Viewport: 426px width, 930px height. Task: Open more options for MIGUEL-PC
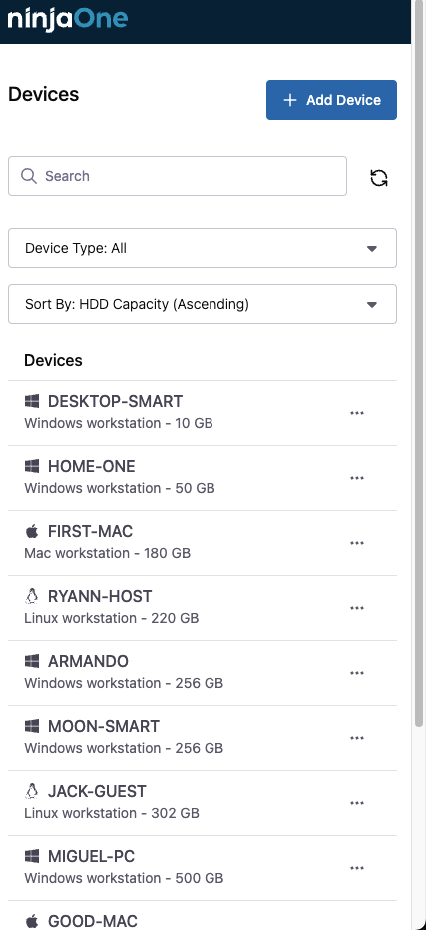coord(357,868)
